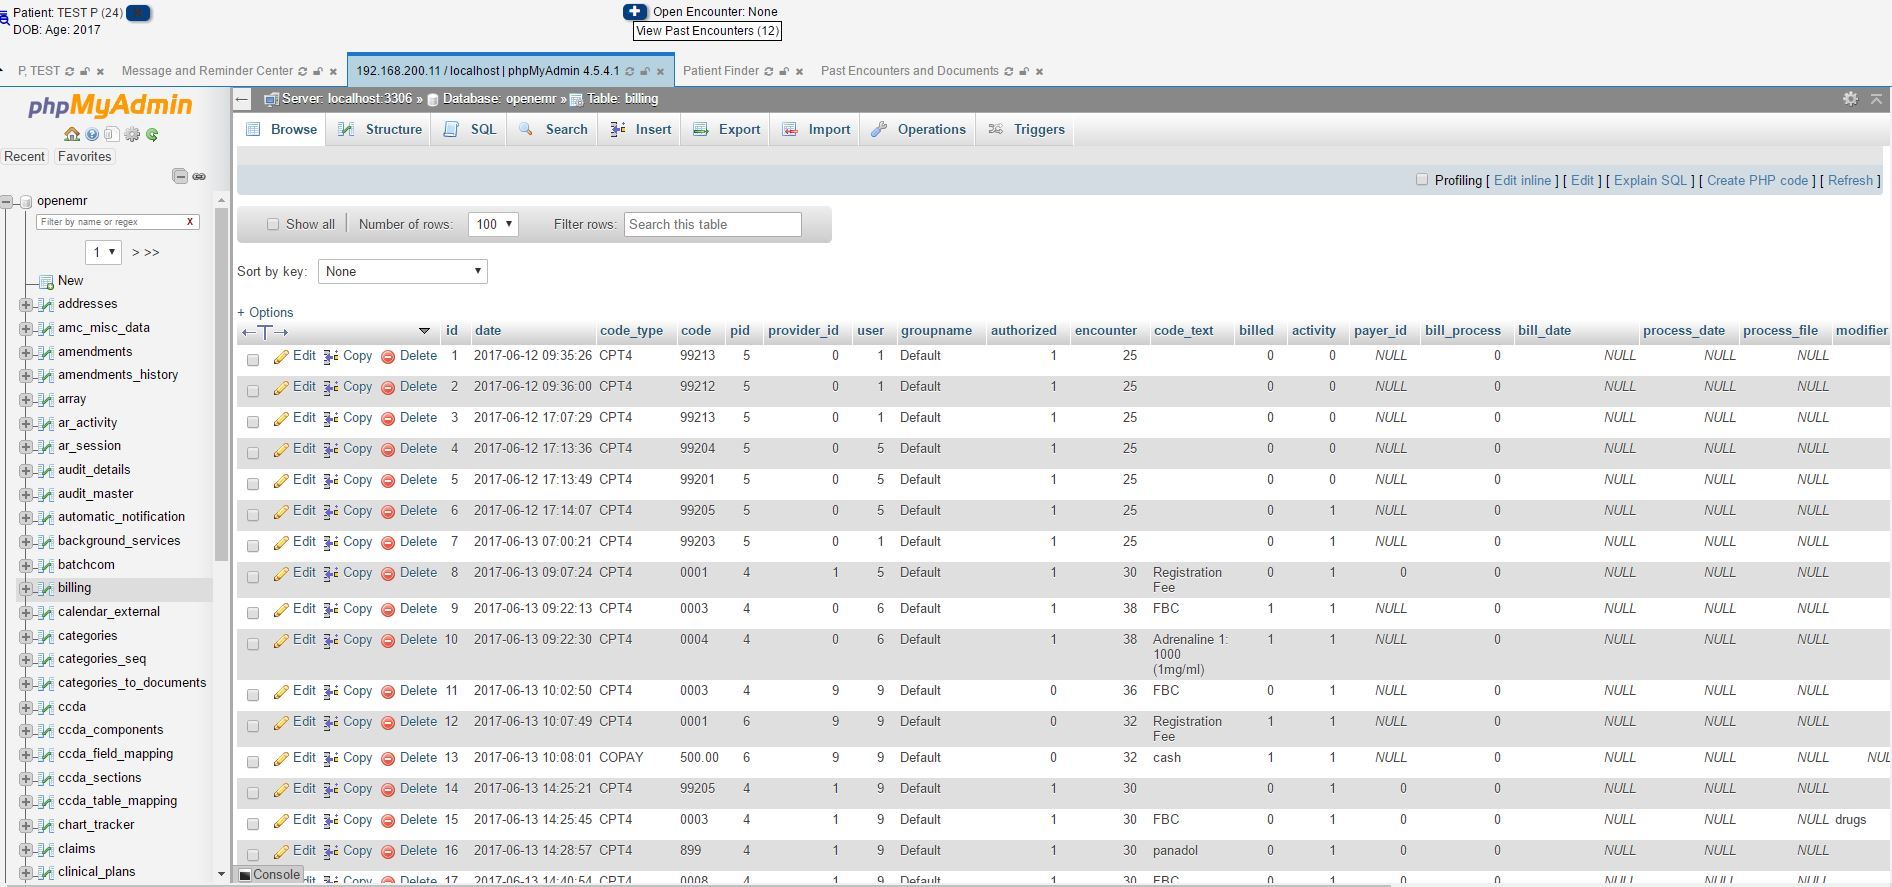Clear the table name filter X
The width and height of the screenshot is (1892, 887).
click(x=190, y=222)
